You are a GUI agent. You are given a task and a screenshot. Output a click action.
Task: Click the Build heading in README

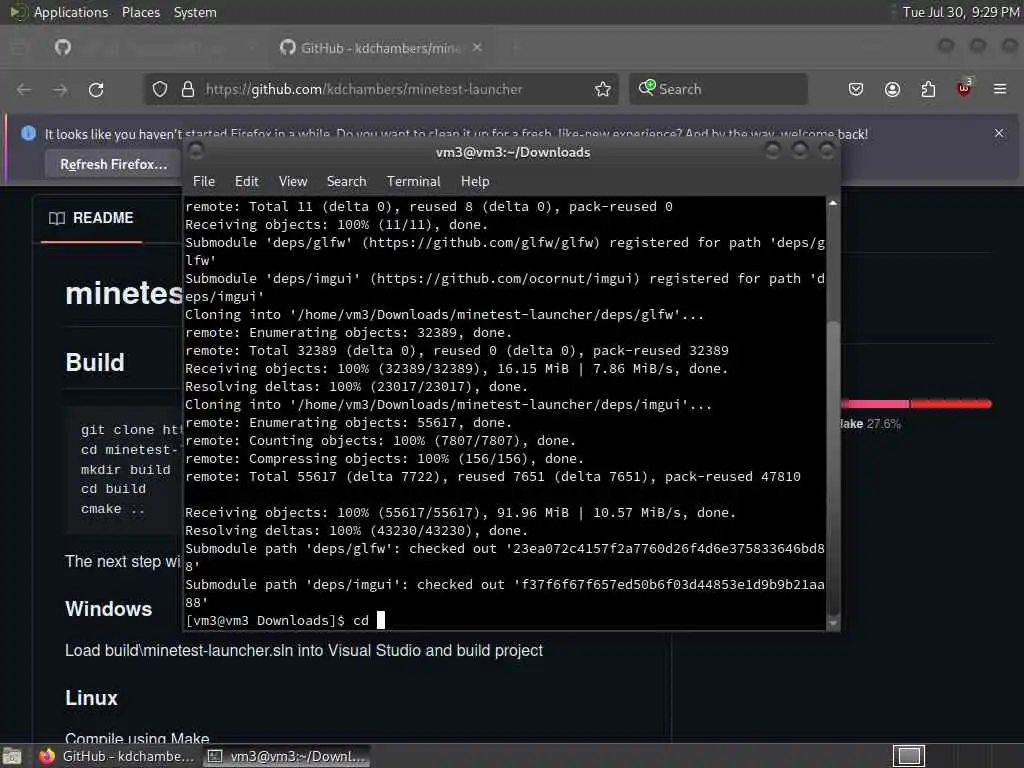coord(95,362)
